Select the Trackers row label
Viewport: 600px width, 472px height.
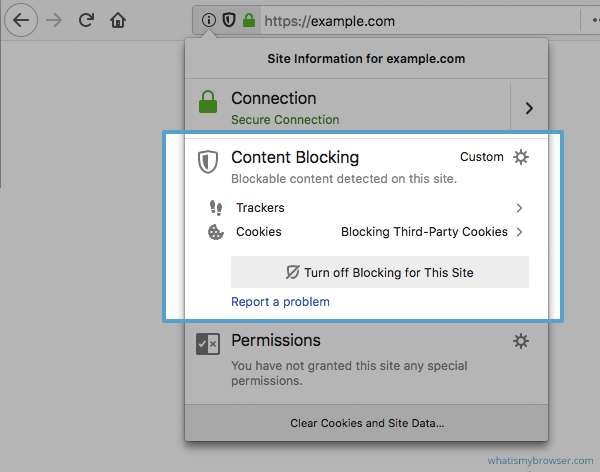(x=260, y=208)
